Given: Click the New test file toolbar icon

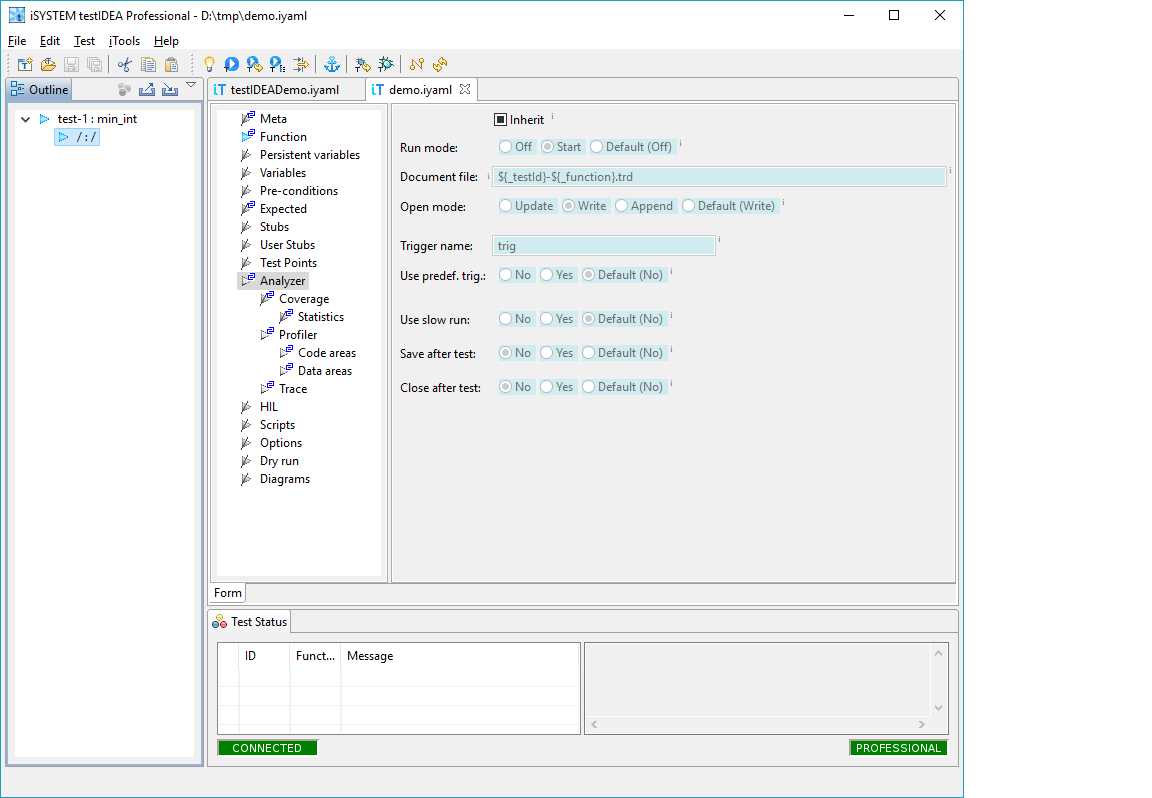Looking at the screenshot, I should [x=25, y=65].
